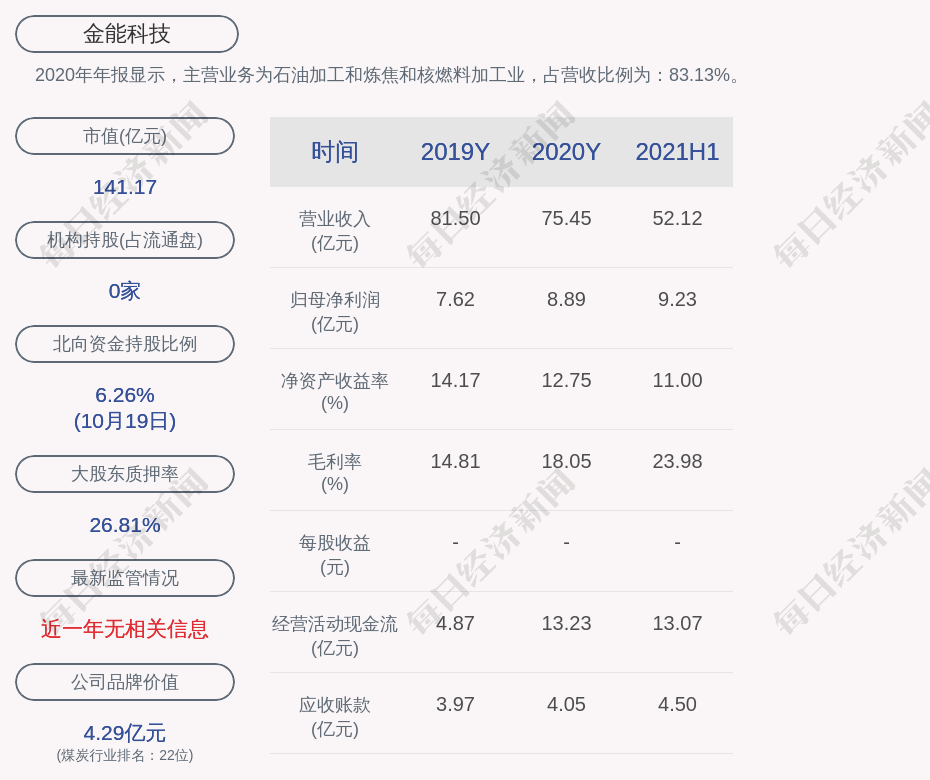
Task: Click the 23.98 gross margin cell
Action: 677,461
